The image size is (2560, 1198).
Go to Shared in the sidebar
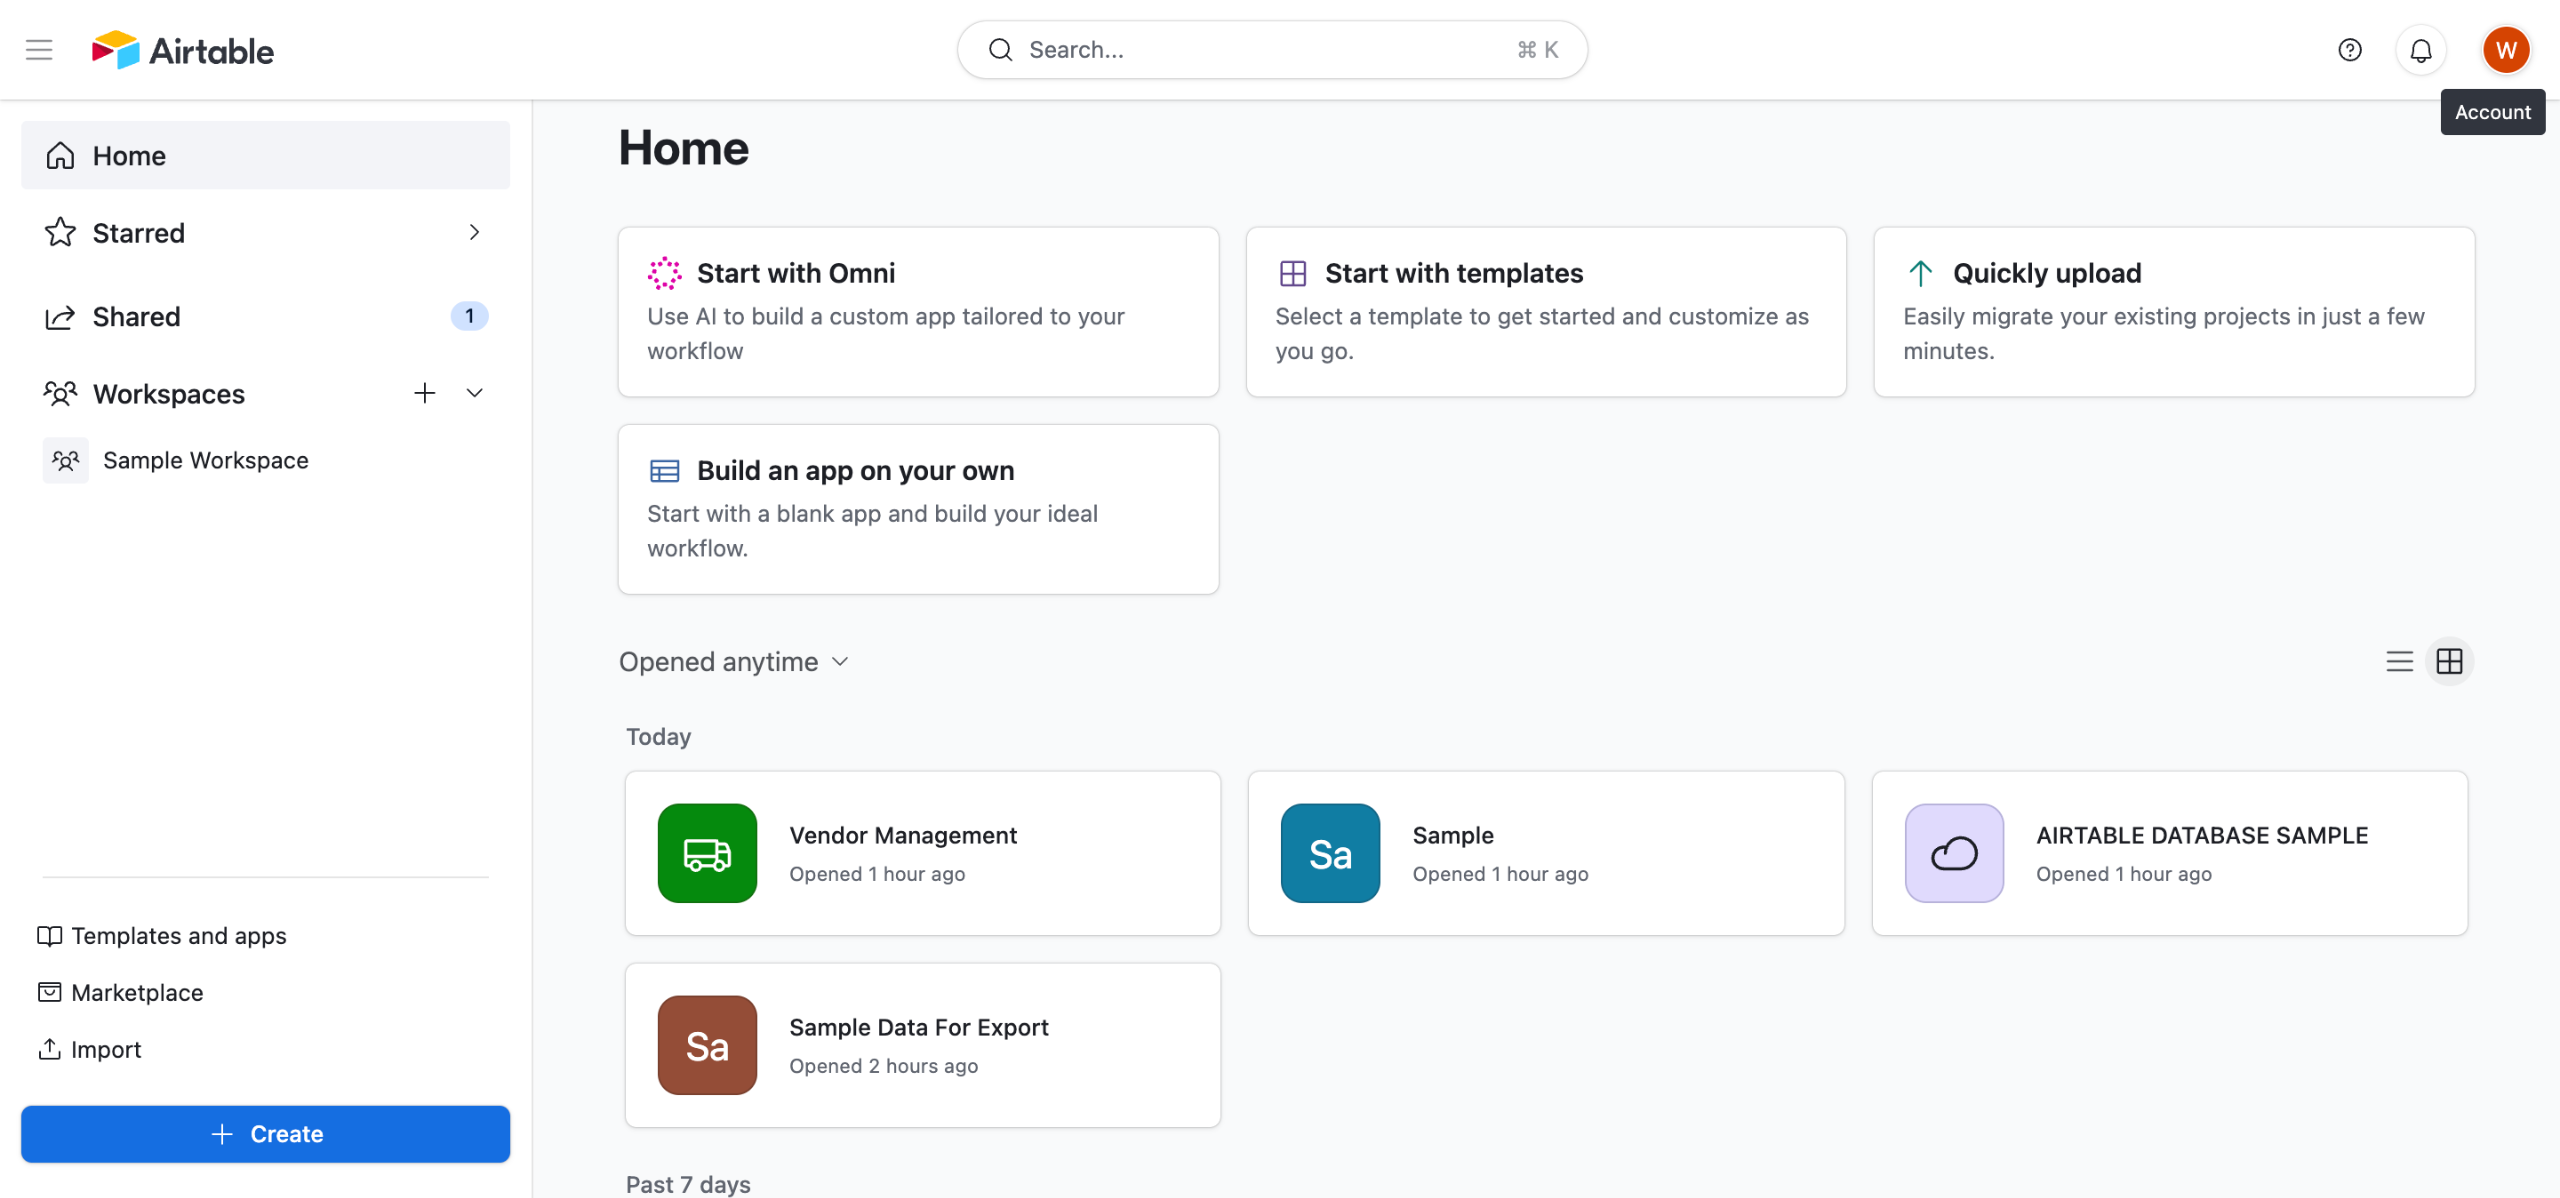click(x=137, y=317)
